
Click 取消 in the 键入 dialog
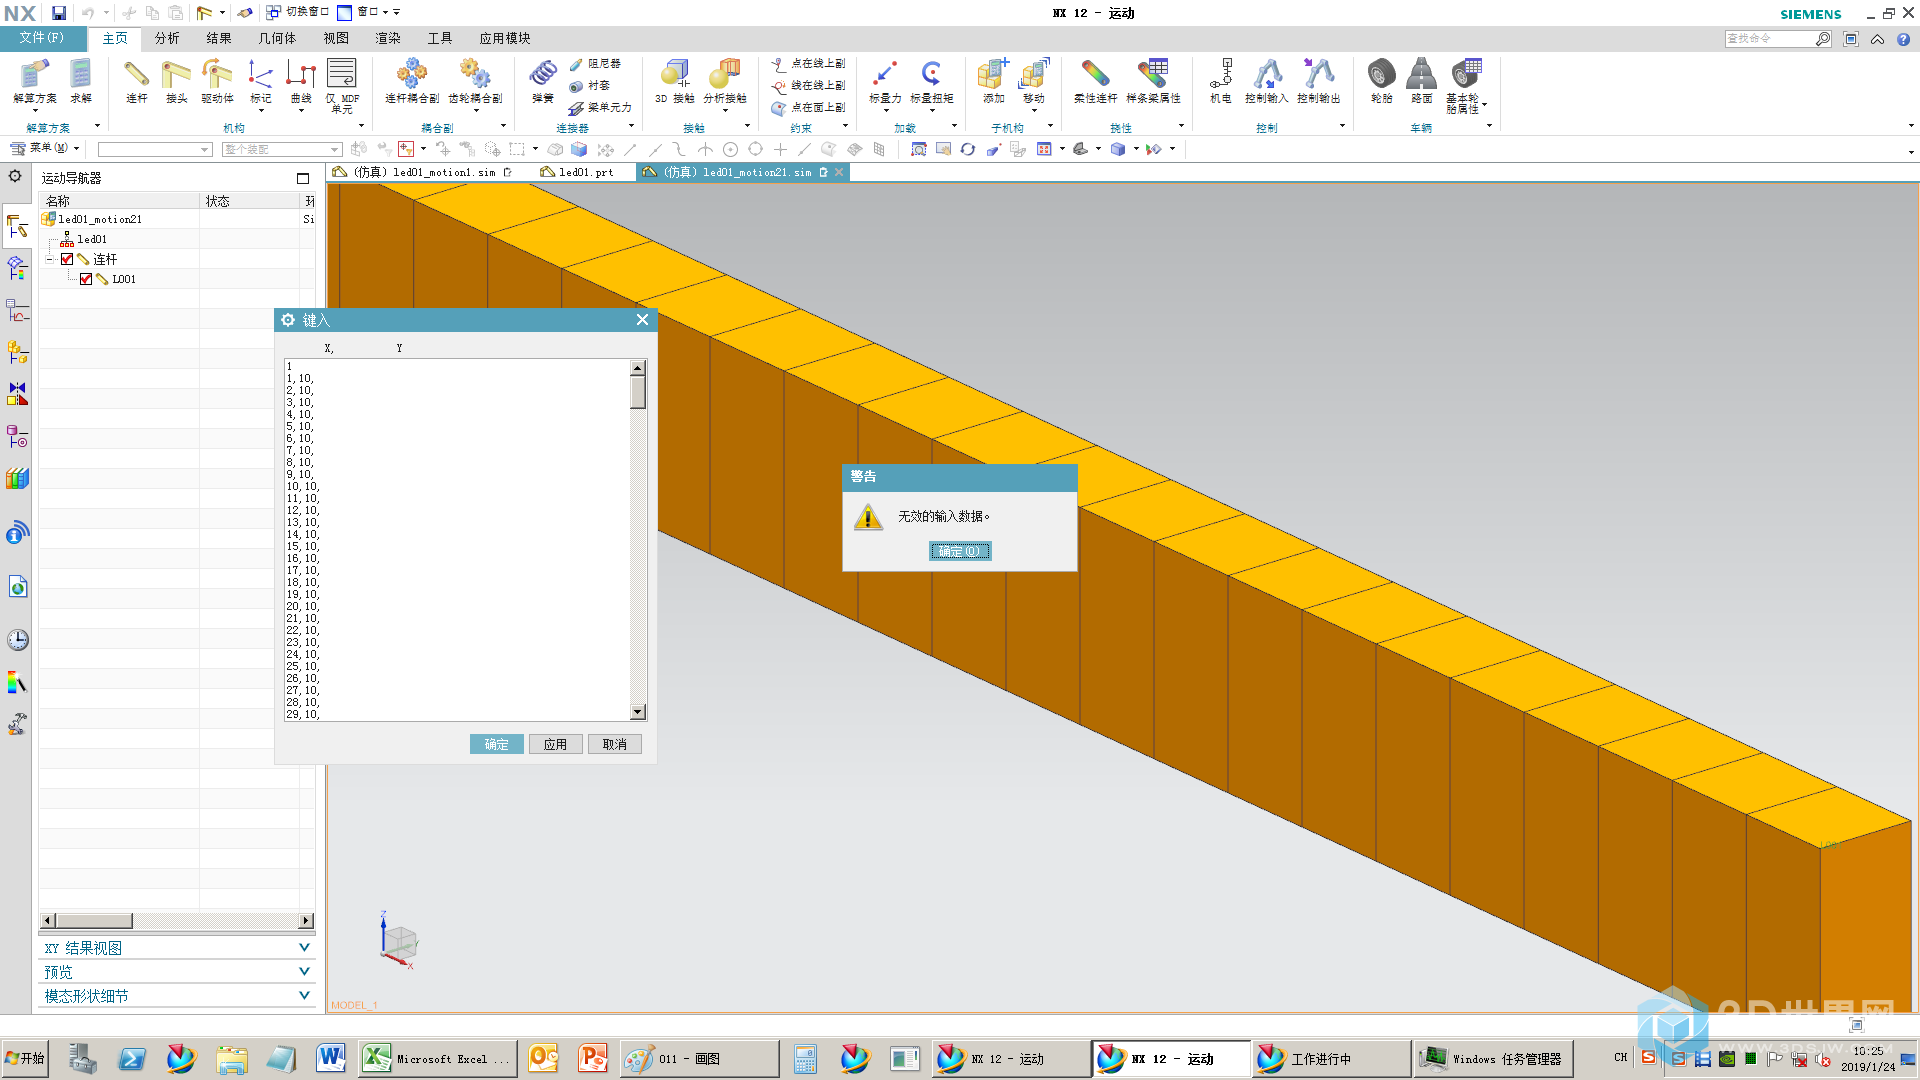[615, 744]
